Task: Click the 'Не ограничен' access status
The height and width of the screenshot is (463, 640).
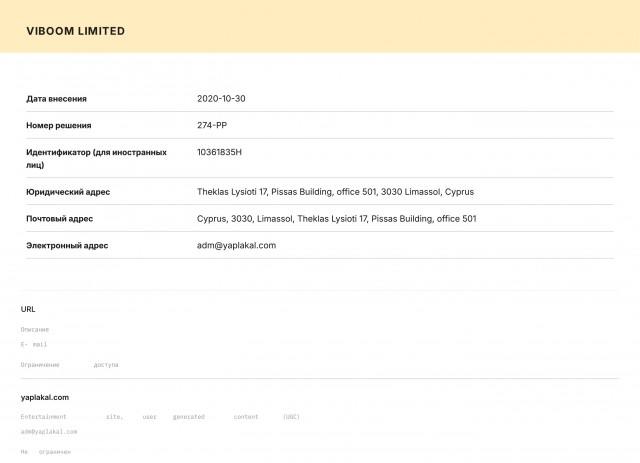Action: coord(46,452)
